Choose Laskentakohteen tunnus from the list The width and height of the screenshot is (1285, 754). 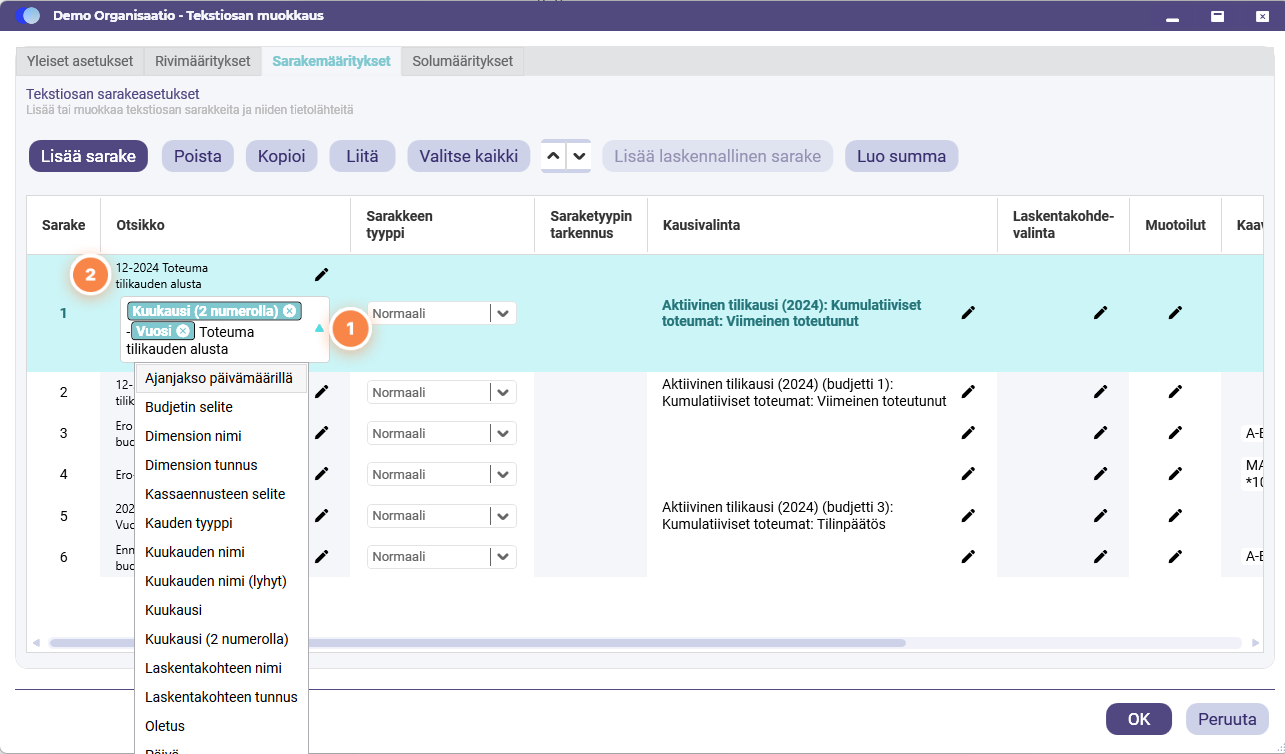click(221, 697)
